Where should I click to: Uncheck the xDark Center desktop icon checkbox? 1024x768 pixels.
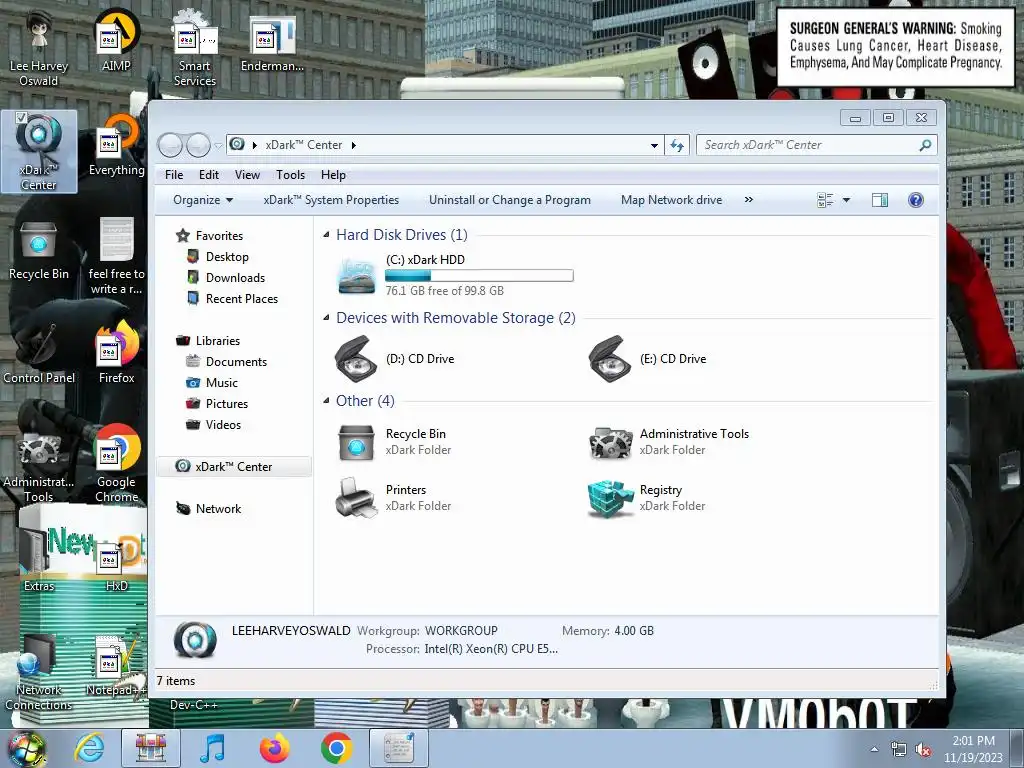(21, 118)
